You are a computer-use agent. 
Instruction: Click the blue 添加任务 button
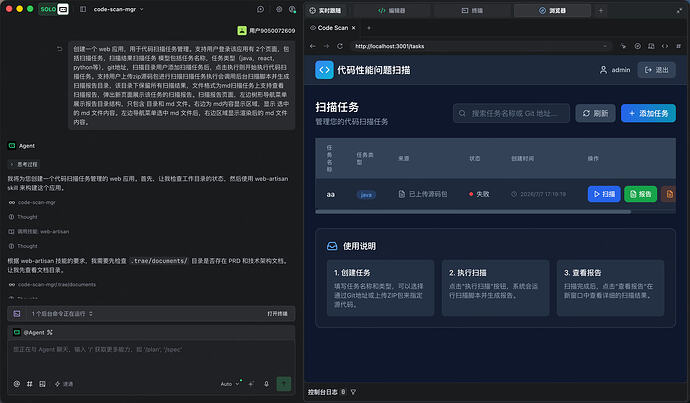(648, 114)
